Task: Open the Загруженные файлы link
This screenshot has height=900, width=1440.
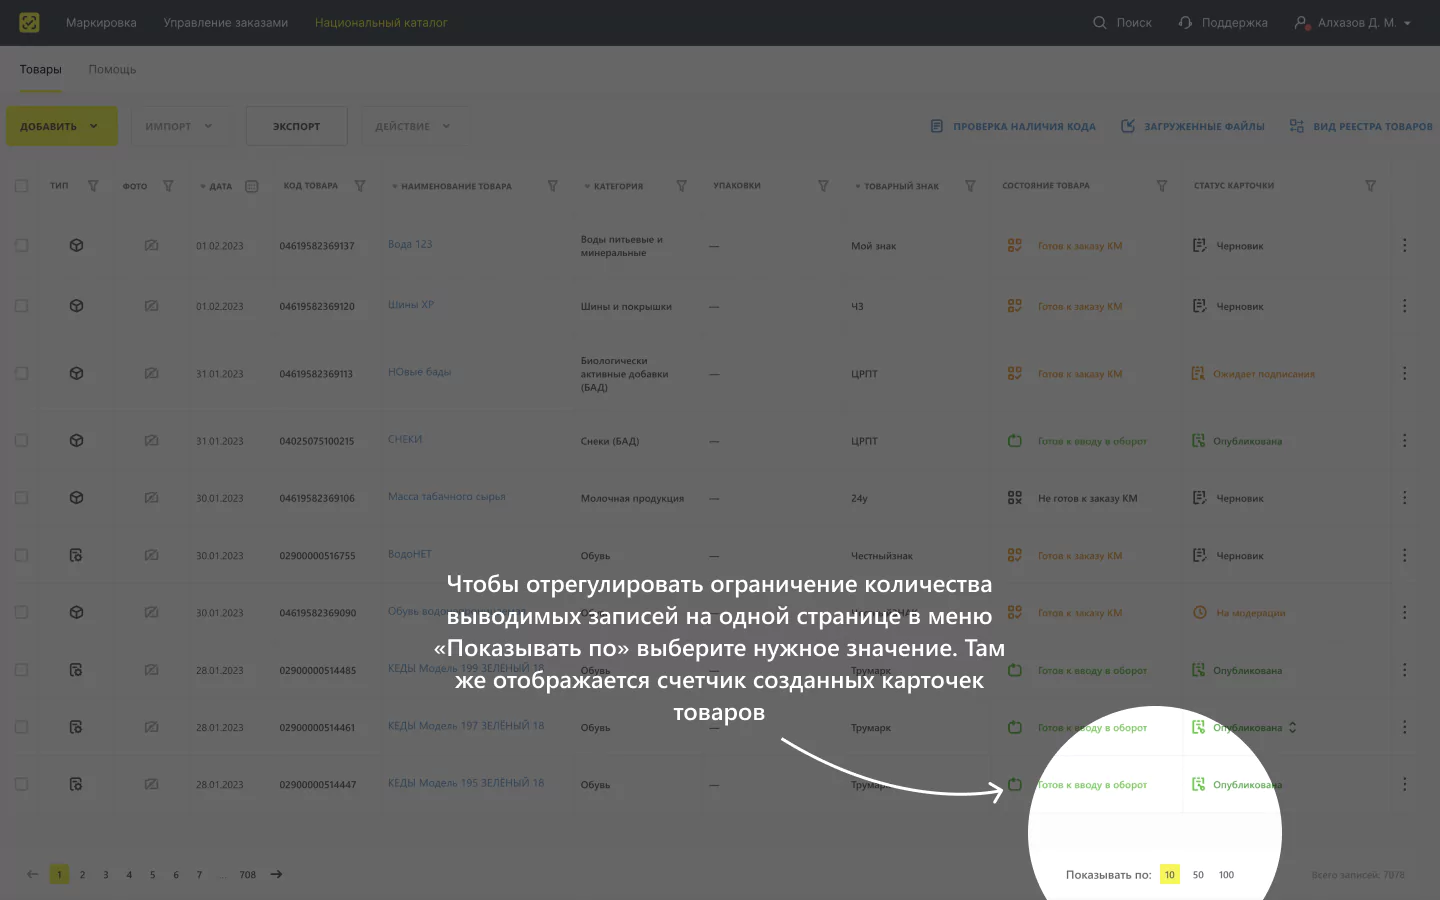Action: point(1192,126)
